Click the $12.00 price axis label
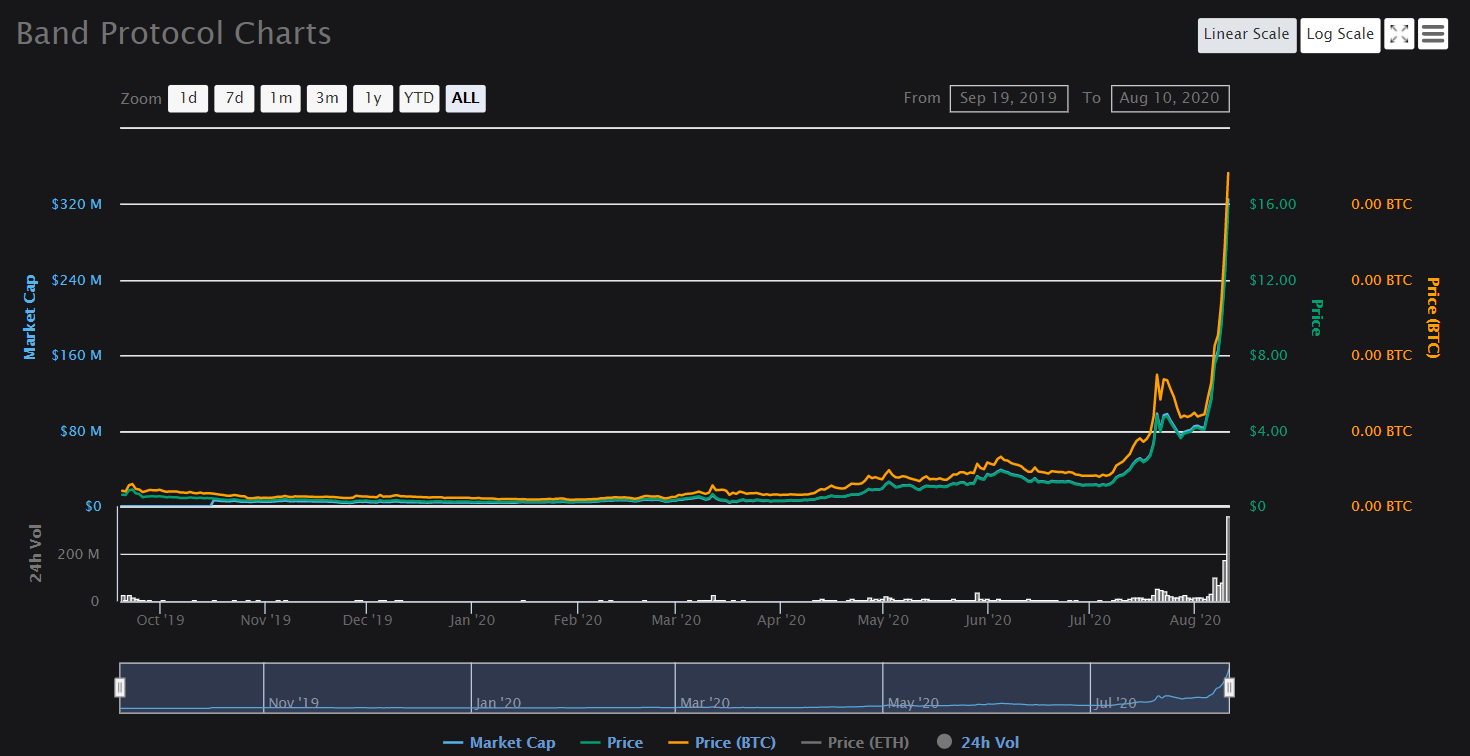Screen dimensions: 1470x756 tap(1273, 280)
